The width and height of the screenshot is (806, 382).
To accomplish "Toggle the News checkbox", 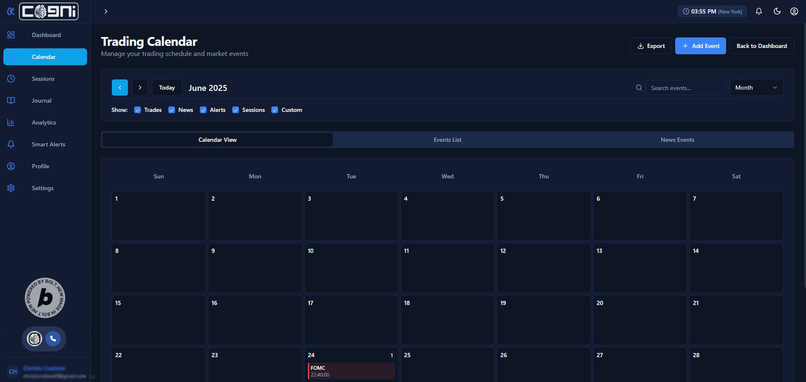I will point(172,110).
